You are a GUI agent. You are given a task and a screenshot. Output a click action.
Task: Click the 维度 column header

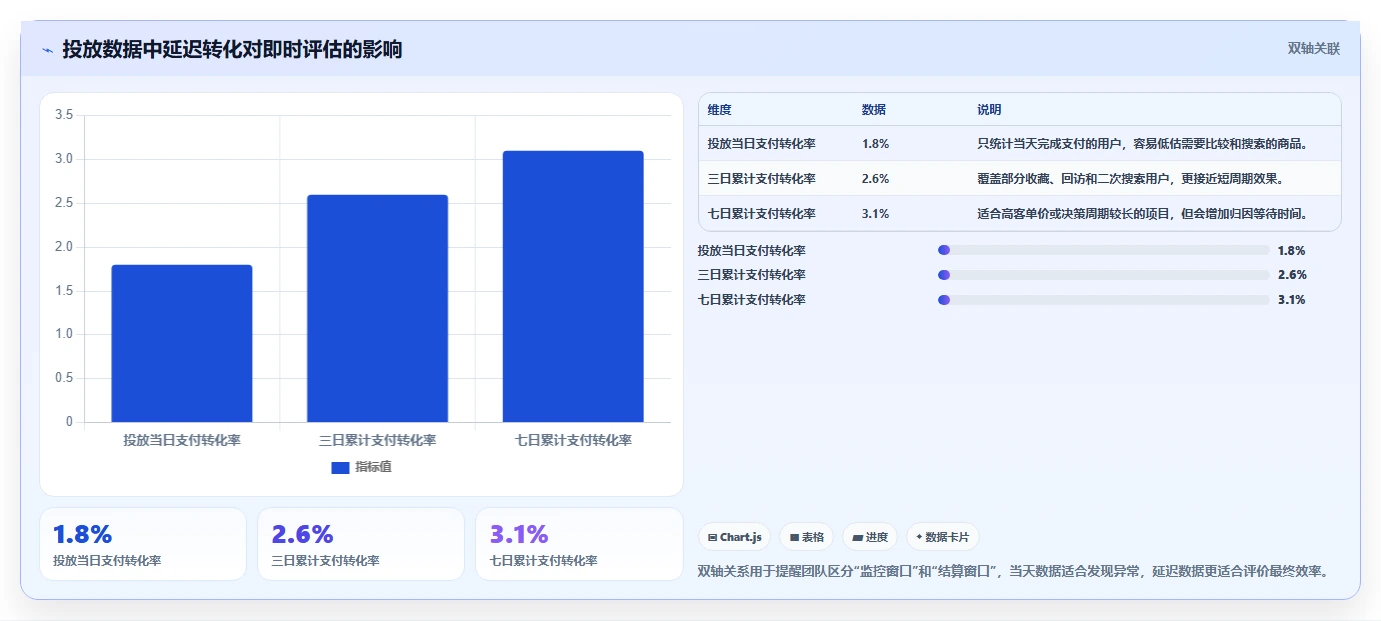719,110
